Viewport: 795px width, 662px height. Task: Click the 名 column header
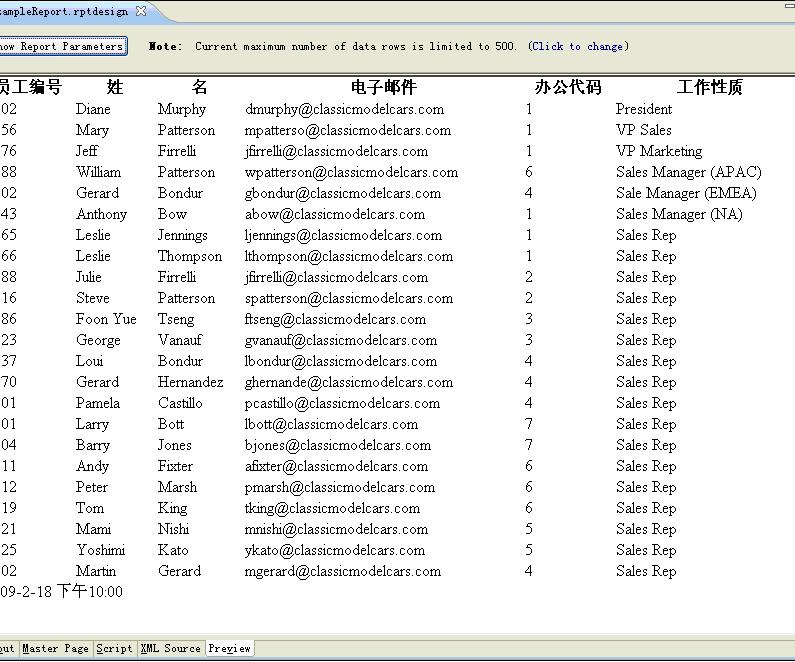tap(199, 87)
